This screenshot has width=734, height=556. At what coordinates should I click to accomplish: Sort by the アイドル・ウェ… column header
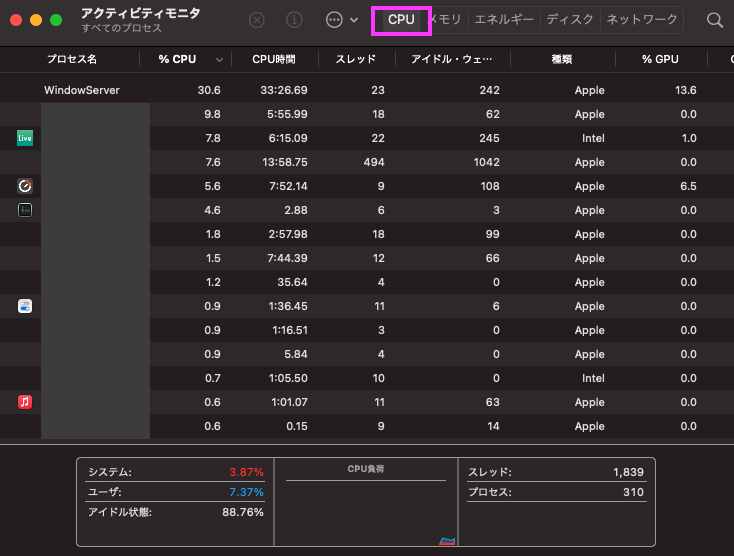coord(452,59)
